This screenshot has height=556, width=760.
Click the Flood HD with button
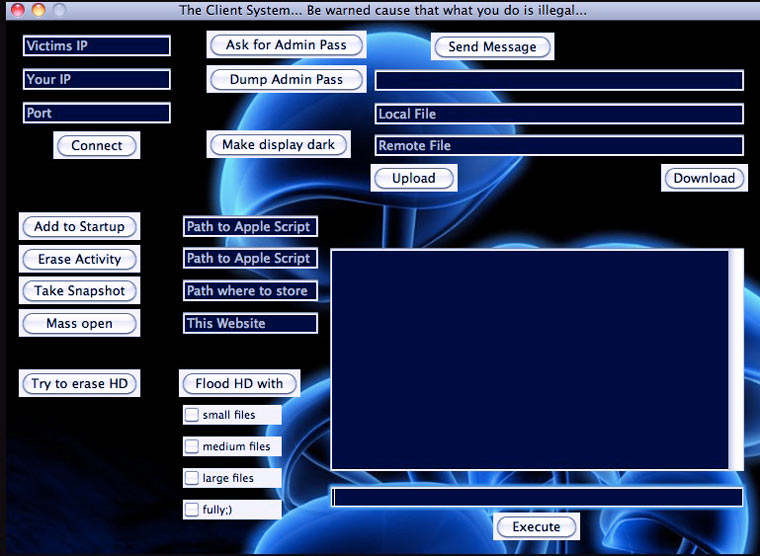(x=239, y=383)
